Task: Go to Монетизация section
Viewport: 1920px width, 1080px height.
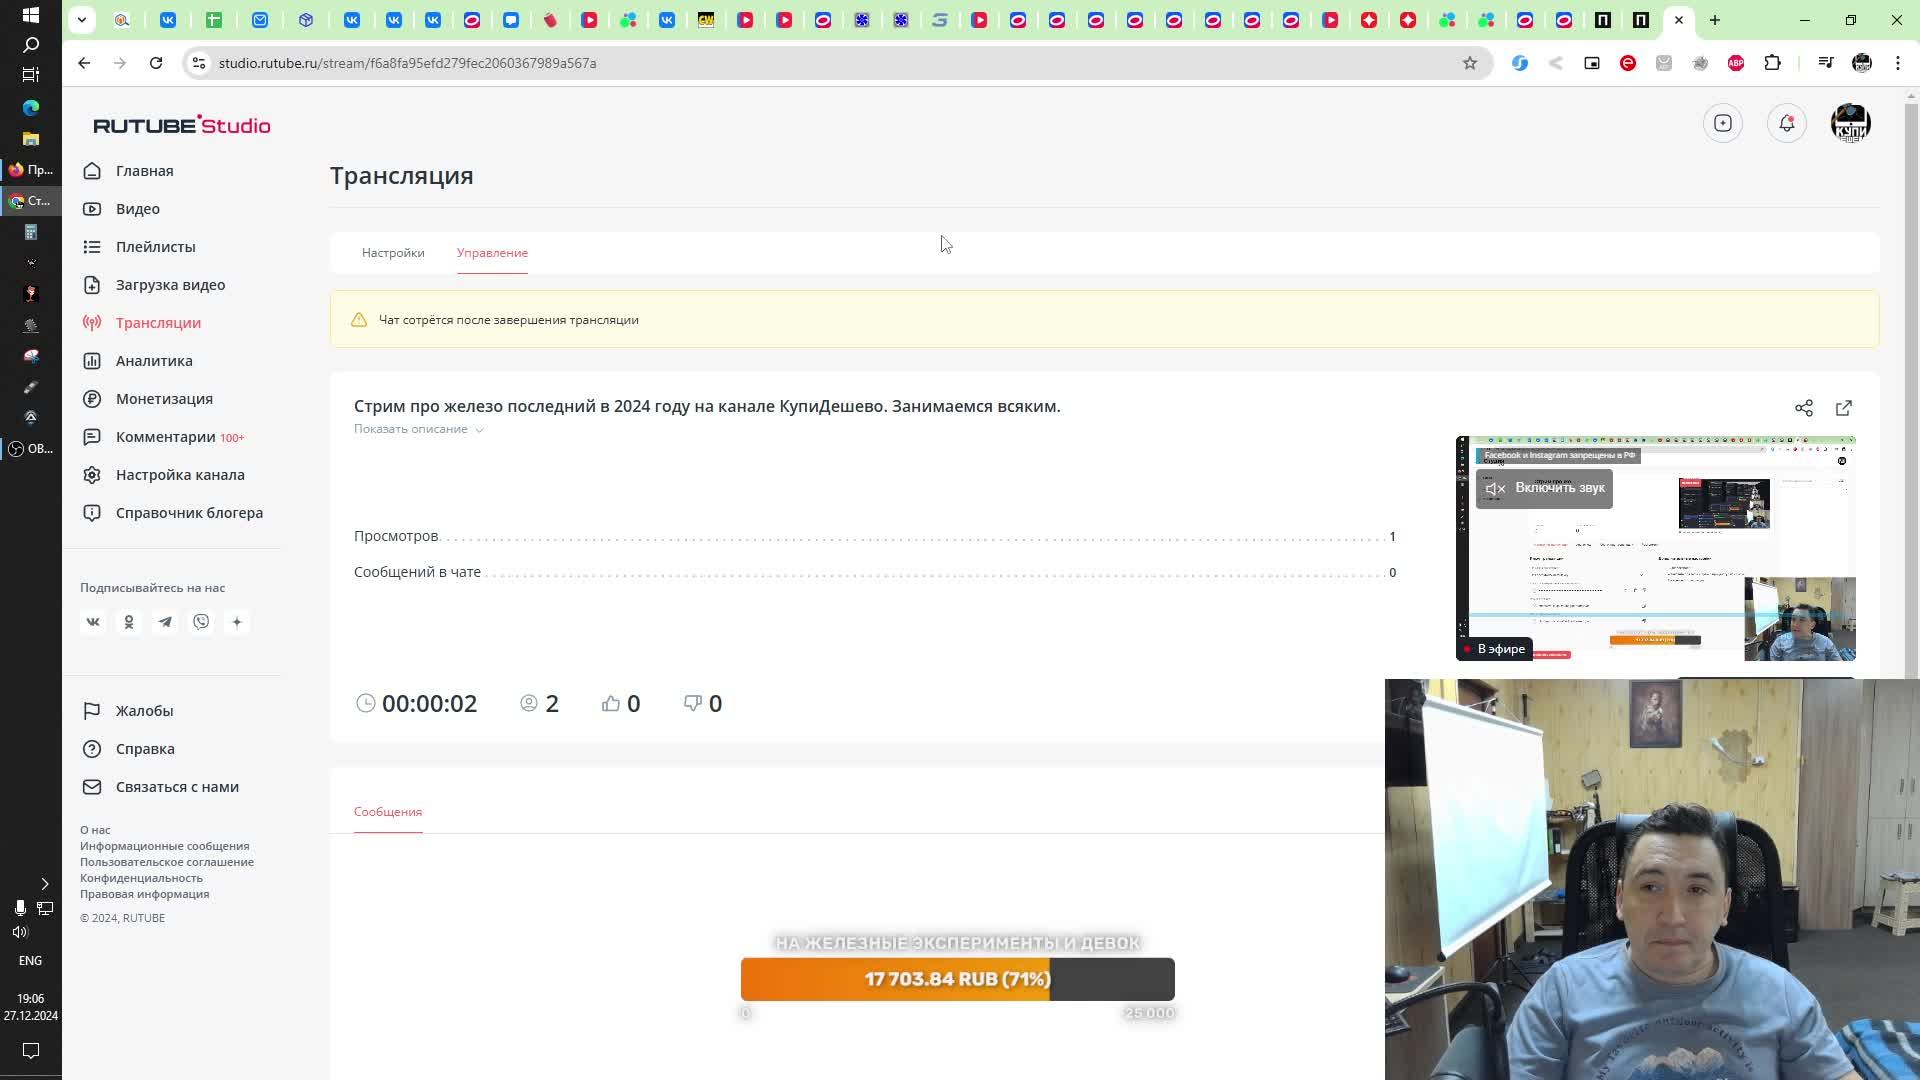Action: (164, 399)
